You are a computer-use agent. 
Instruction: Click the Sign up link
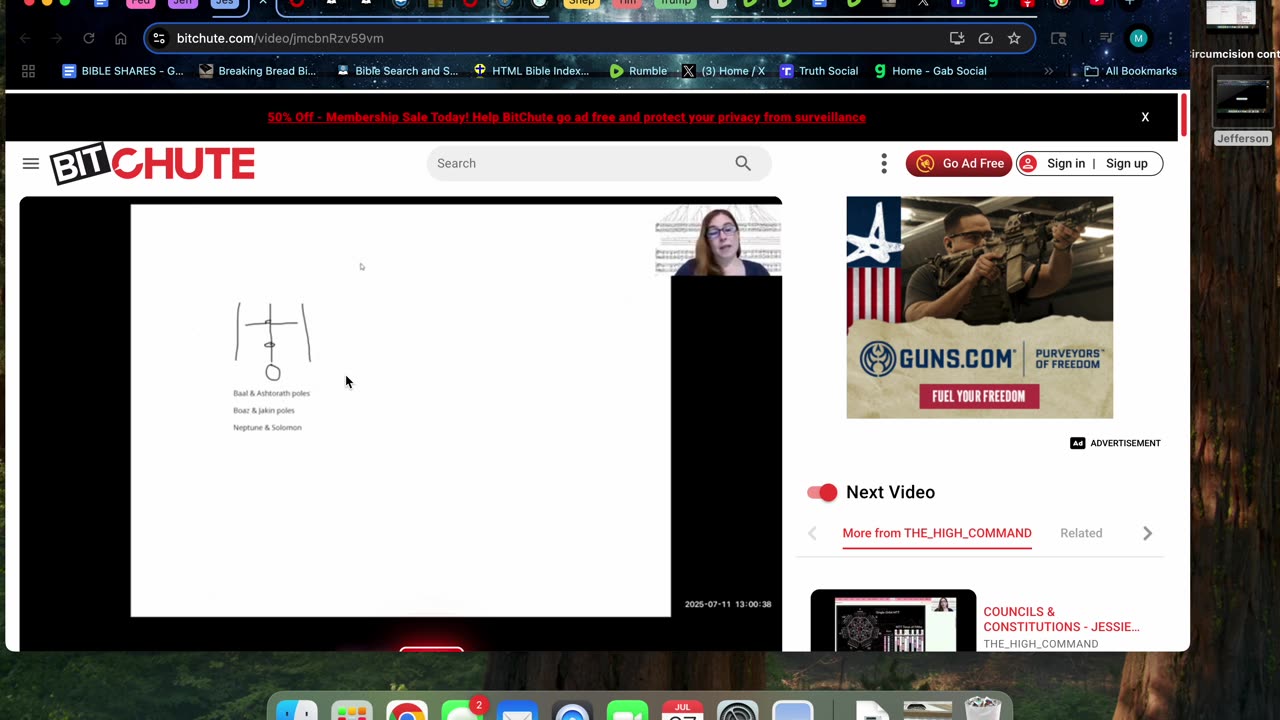point(1127,163)
